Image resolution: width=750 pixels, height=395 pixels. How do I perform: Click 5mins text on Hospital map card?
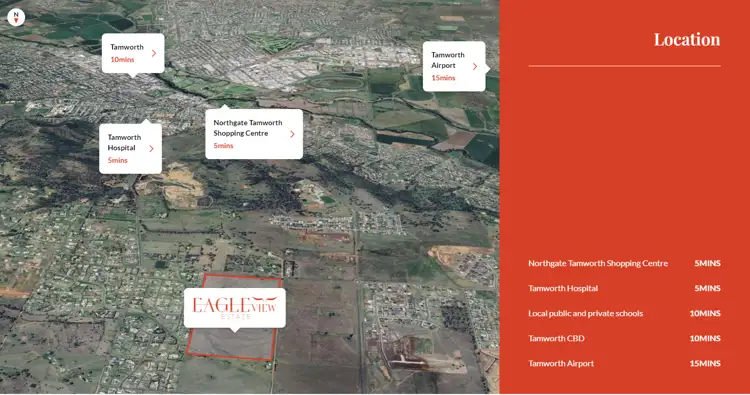coord(118,160)
